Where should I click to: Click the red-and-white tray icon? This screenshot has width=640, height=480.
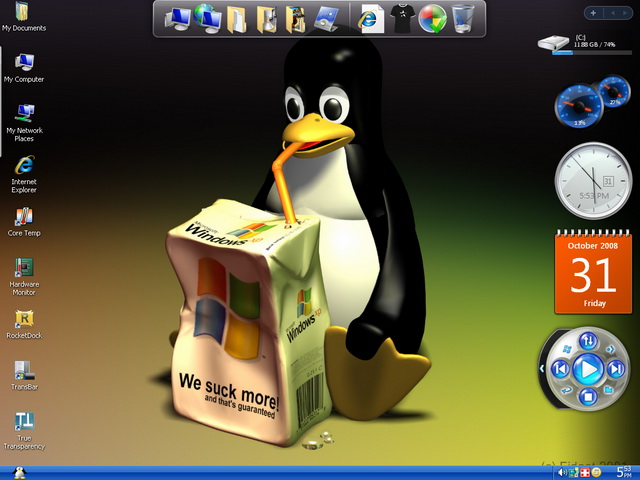pyautogui.click(x=585, y=473)
